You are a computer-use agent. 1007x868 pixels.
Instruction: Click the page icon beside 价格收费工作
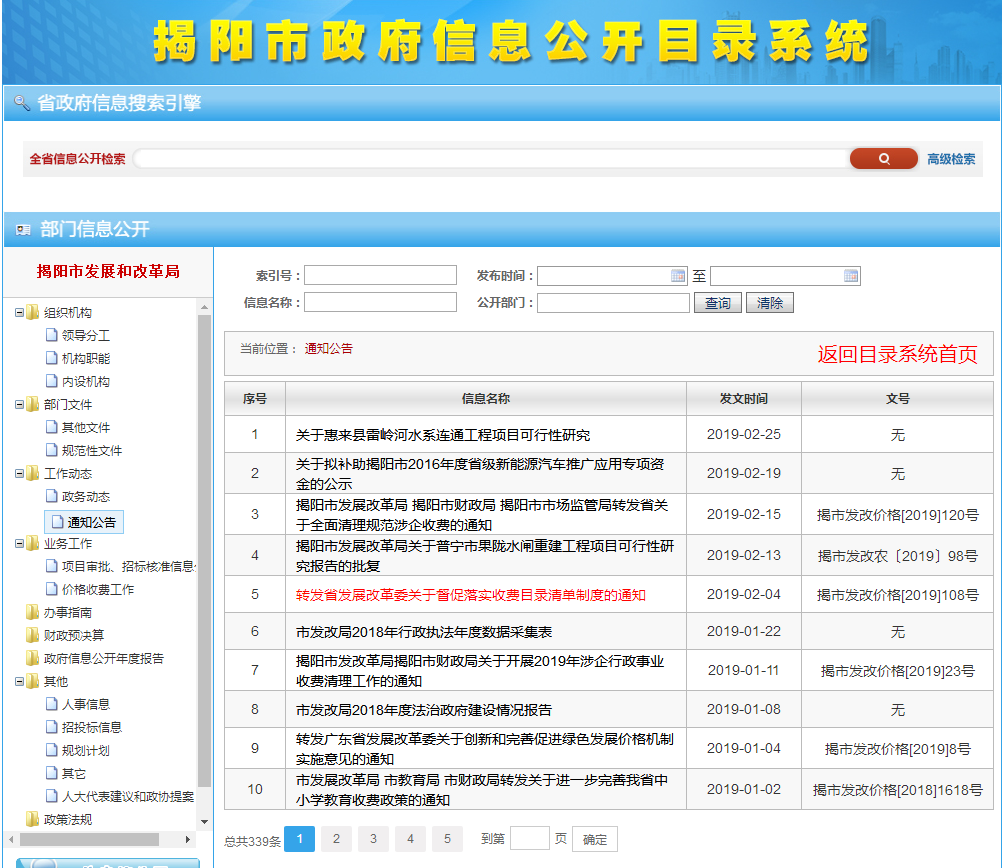click(x=52, y=589)
